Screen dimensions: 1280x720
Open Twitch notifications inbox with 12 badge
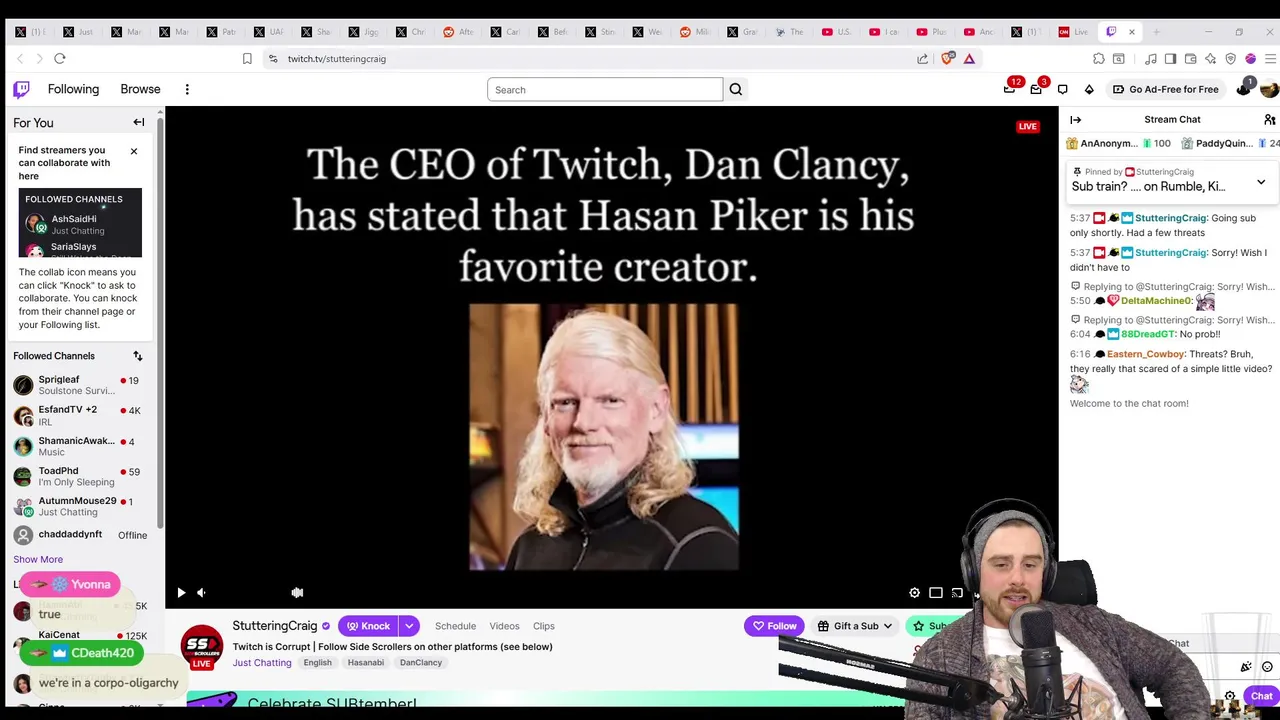tap(1010, 89)
